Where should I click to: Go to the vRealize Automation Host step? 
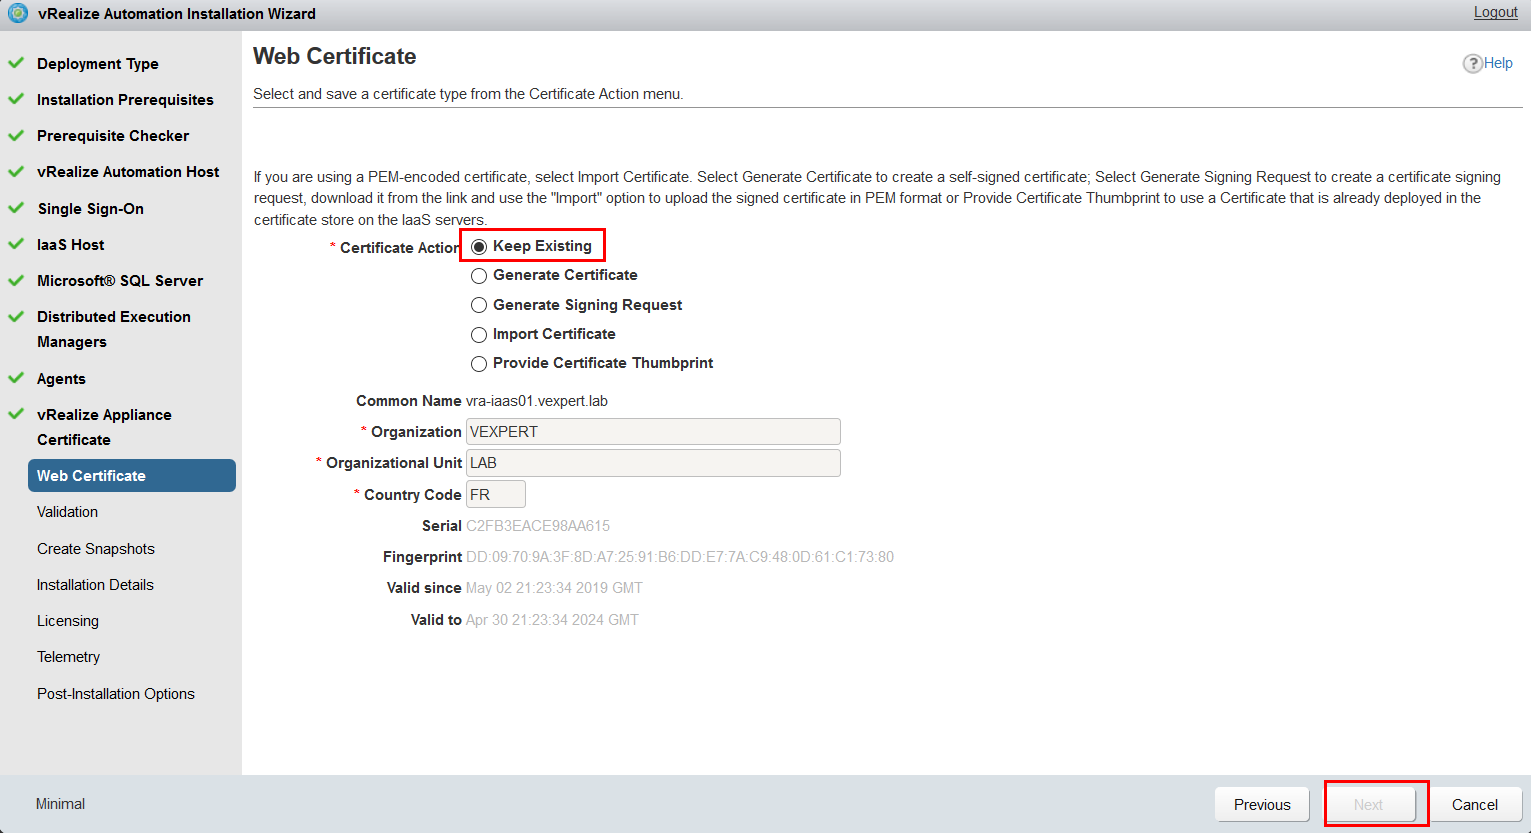128,172
